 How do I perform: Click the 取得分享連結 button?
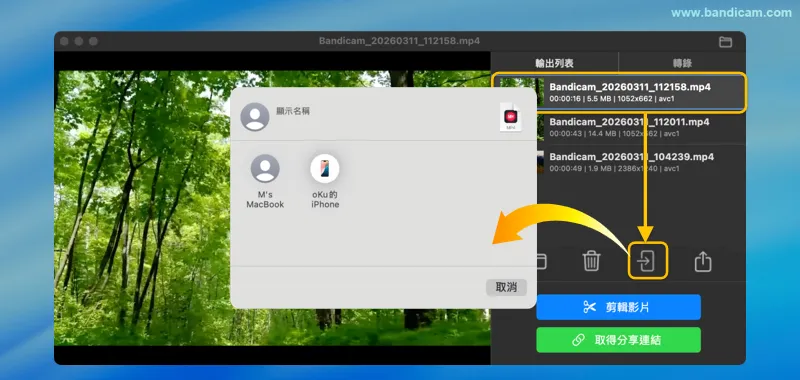coord(618,340)
